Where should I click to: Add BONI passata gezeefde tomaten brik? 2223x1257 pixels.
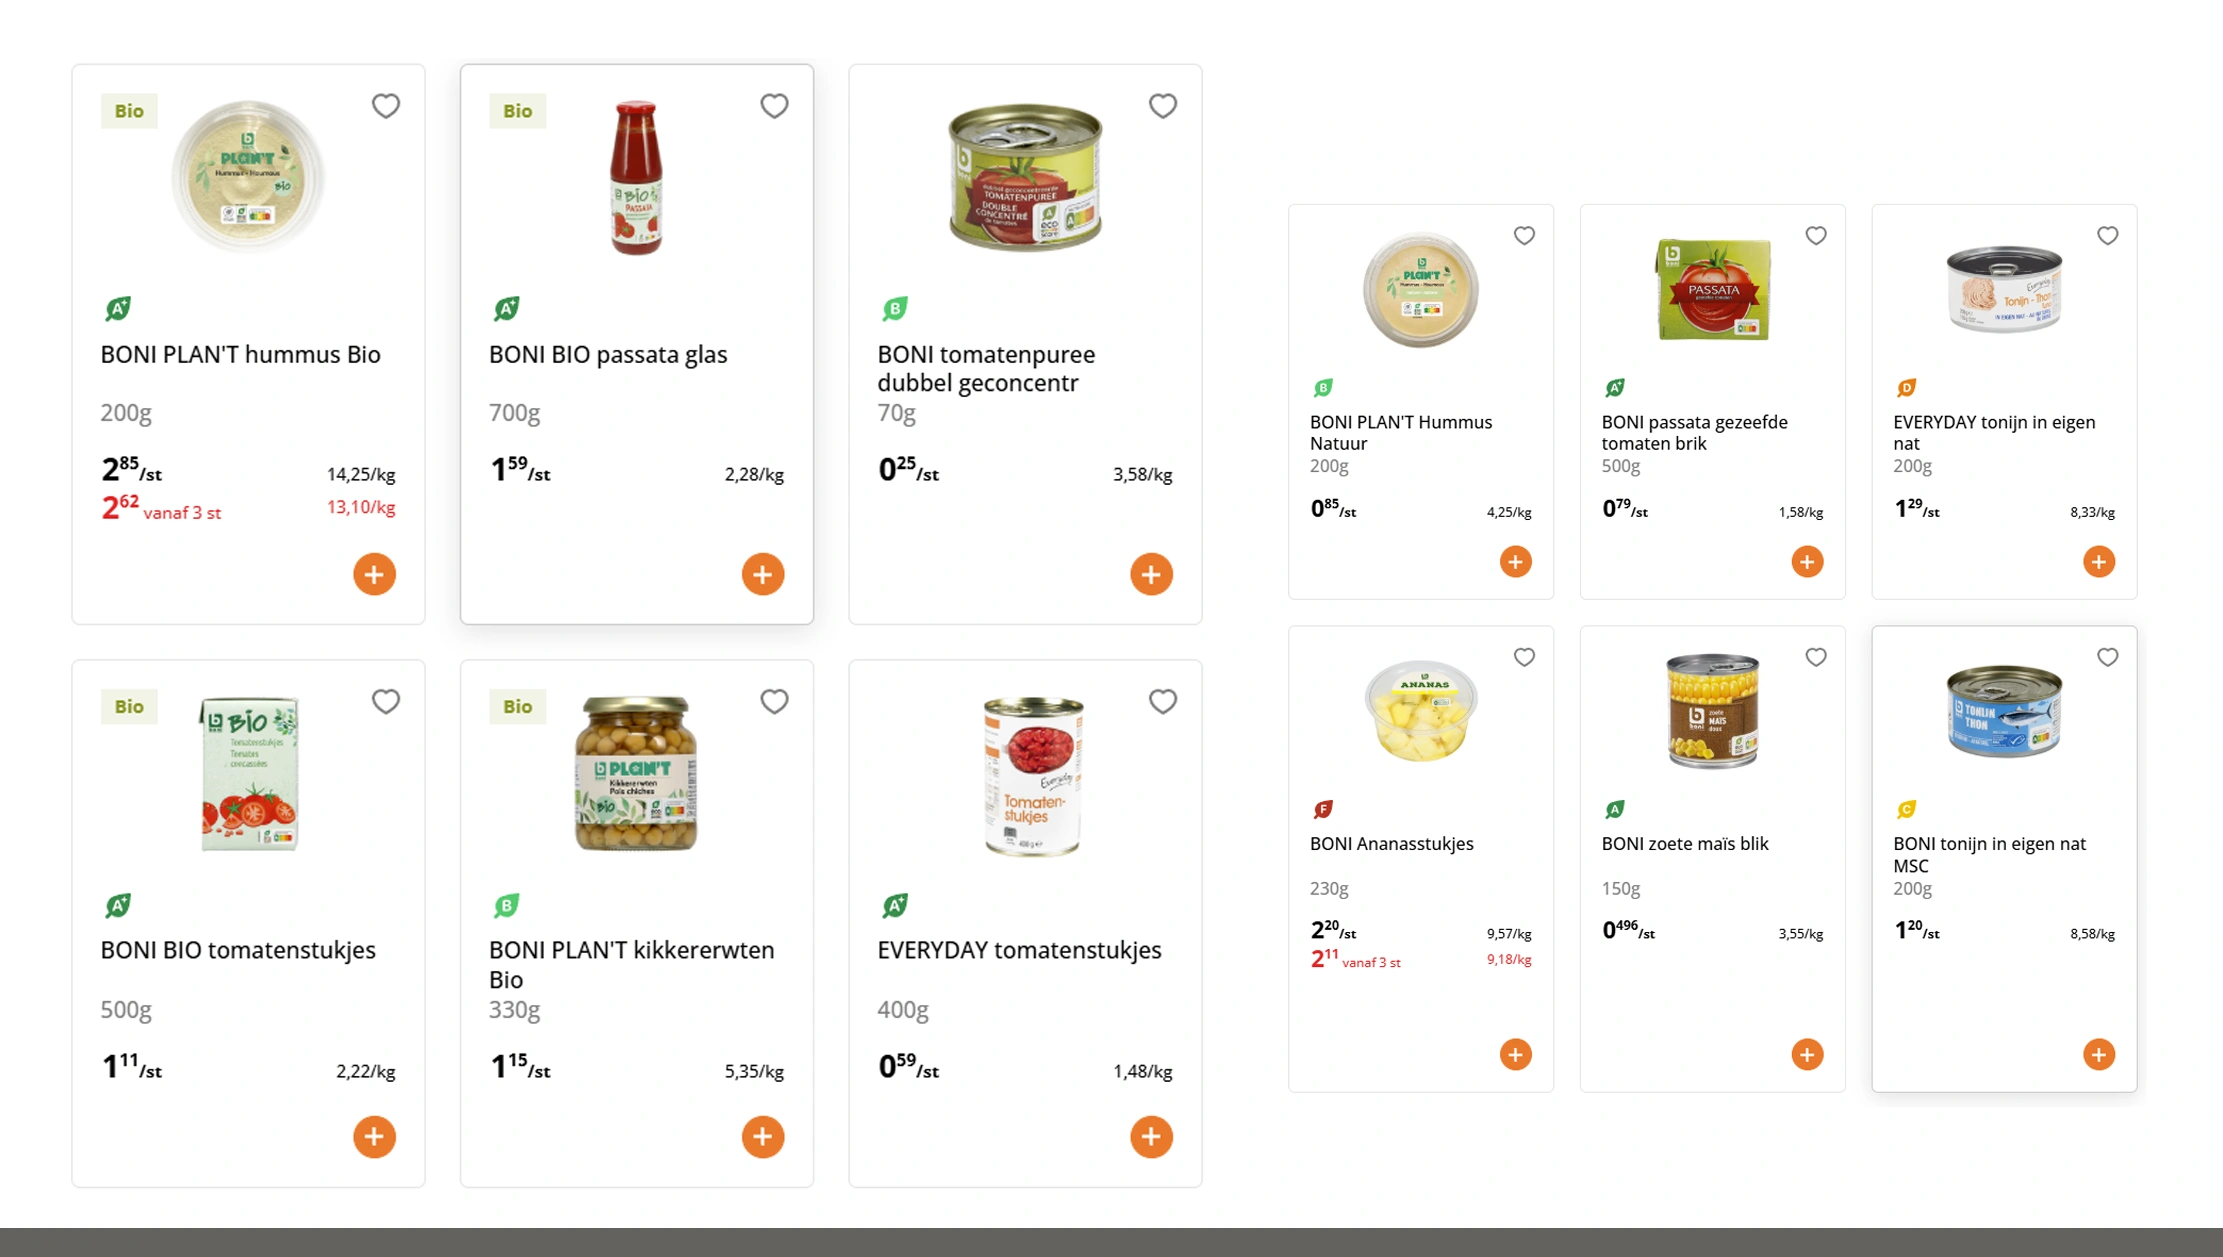pyautogui.click(x=1806, y=561)
